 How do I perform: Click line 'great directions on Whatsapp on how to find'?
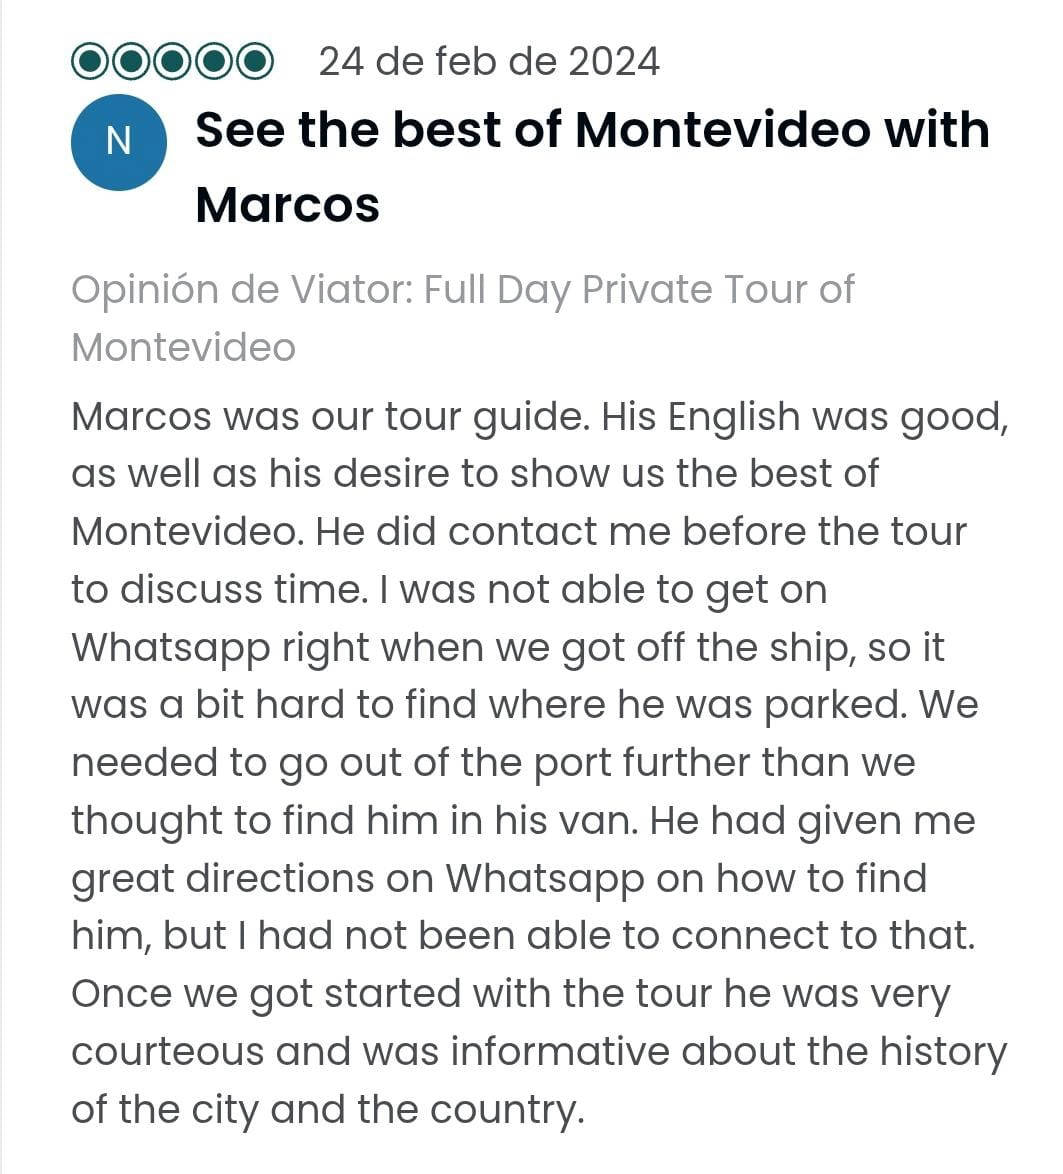(x=499, y=879)
